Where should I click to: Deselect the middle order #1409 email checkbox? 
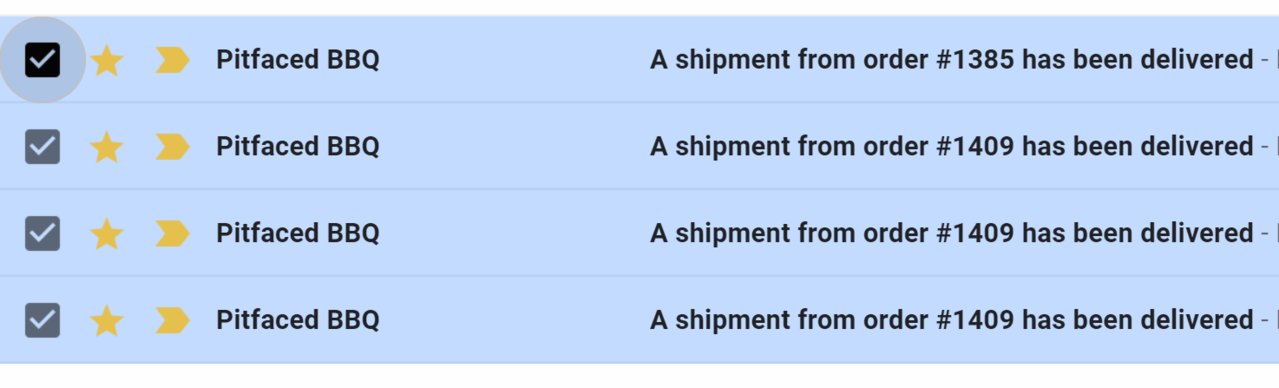pos(42,233)
